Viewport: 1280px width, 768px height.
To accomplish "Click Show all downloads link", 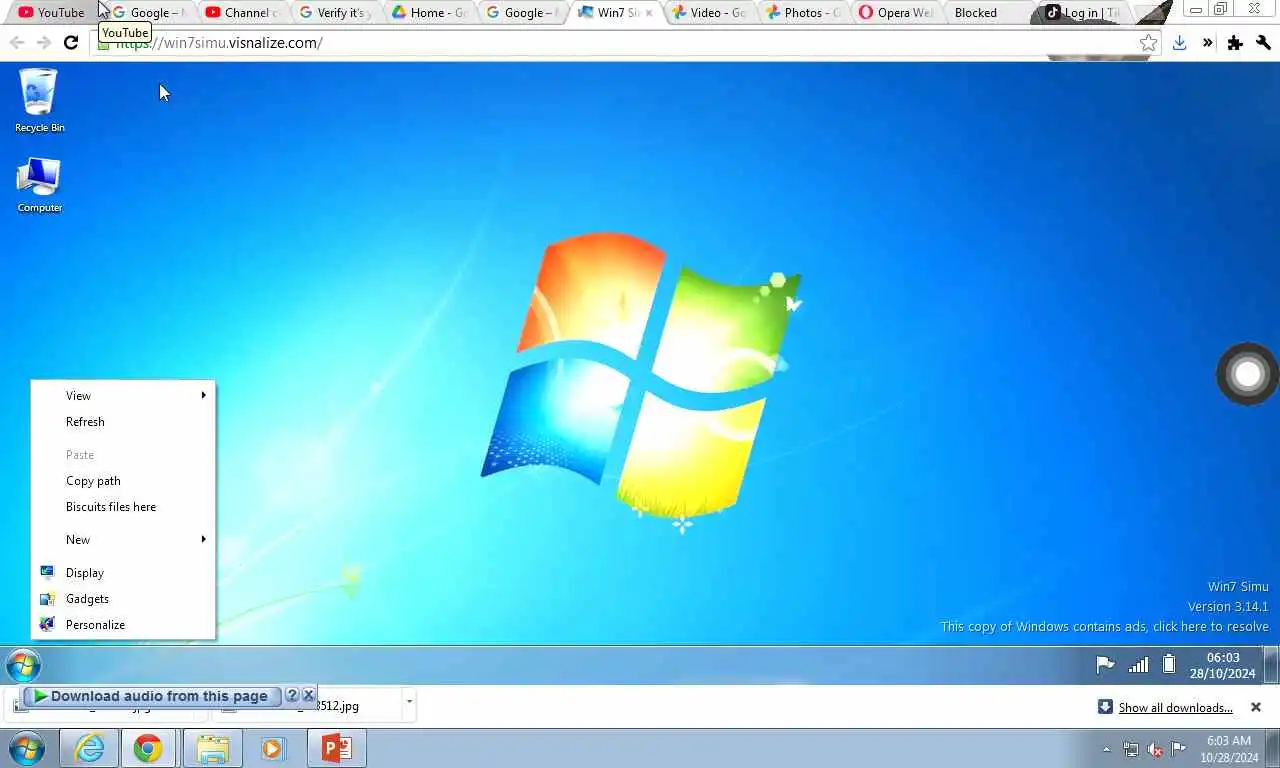I will click(x=1175, y=708).
